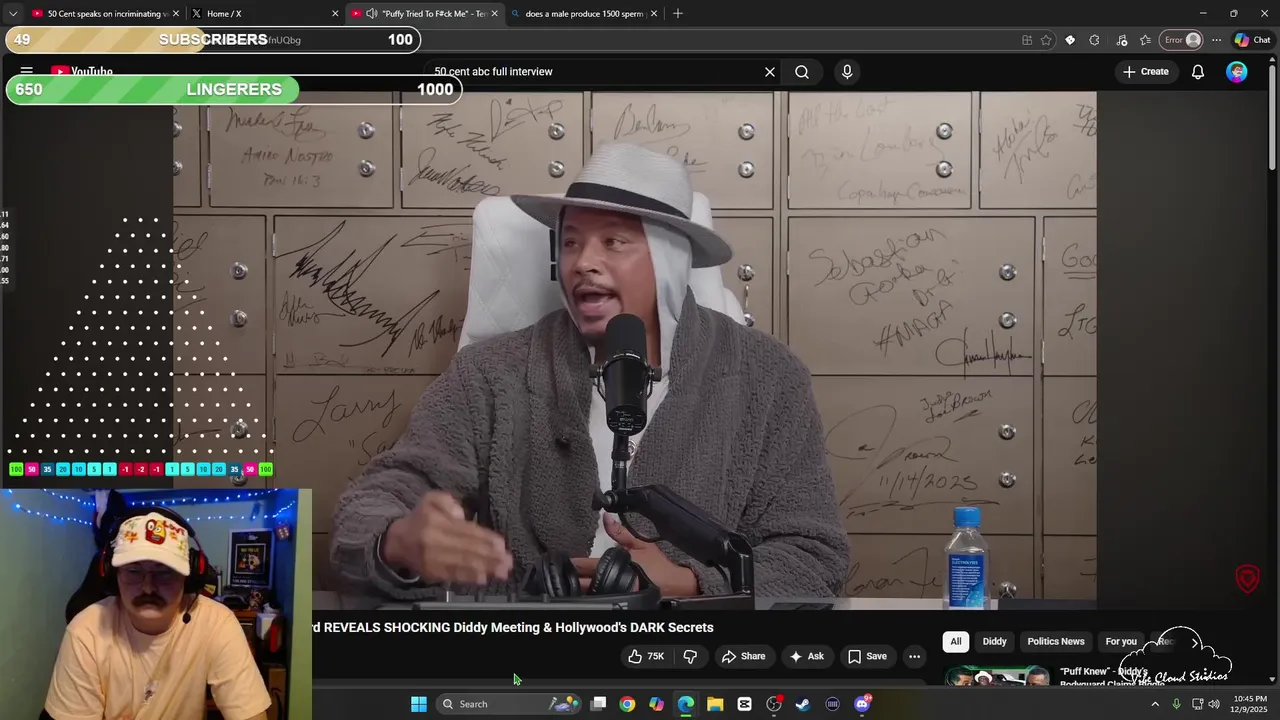Add page to favorites star icon

(x=1046, y=40)
